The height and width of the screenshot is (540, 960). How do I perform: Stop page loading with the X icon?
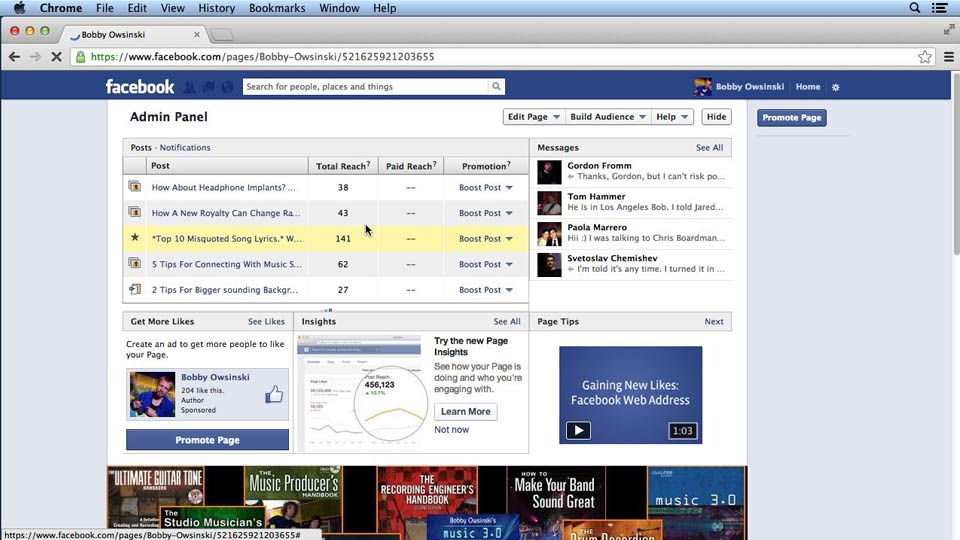click(x=56, y=57)
